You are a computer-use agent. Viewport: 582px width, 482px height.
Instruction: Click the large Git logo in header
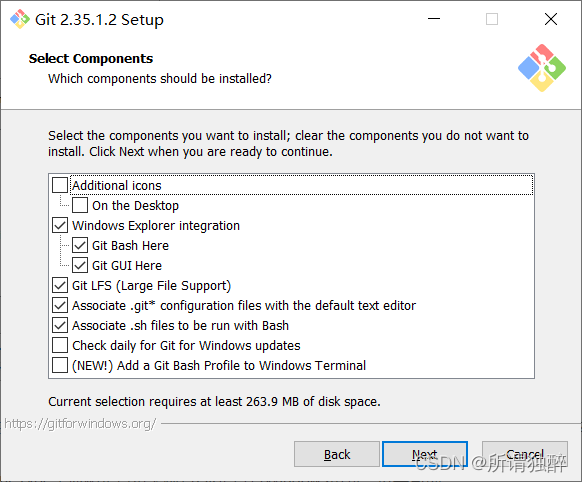click(x=542, y=68)
